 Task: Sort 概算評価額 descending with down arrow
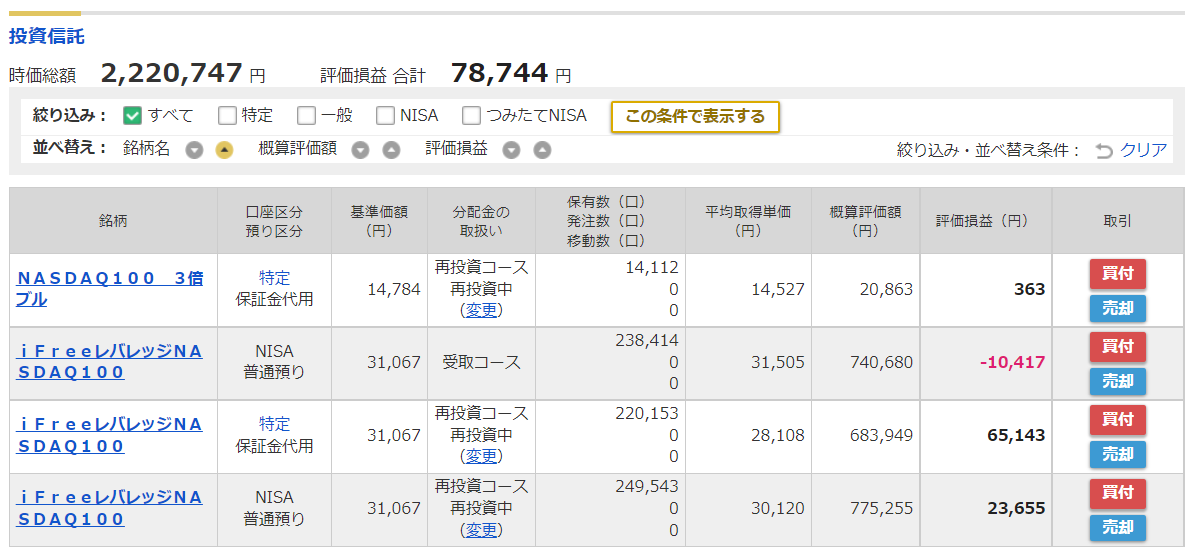[x=360, y=151]
